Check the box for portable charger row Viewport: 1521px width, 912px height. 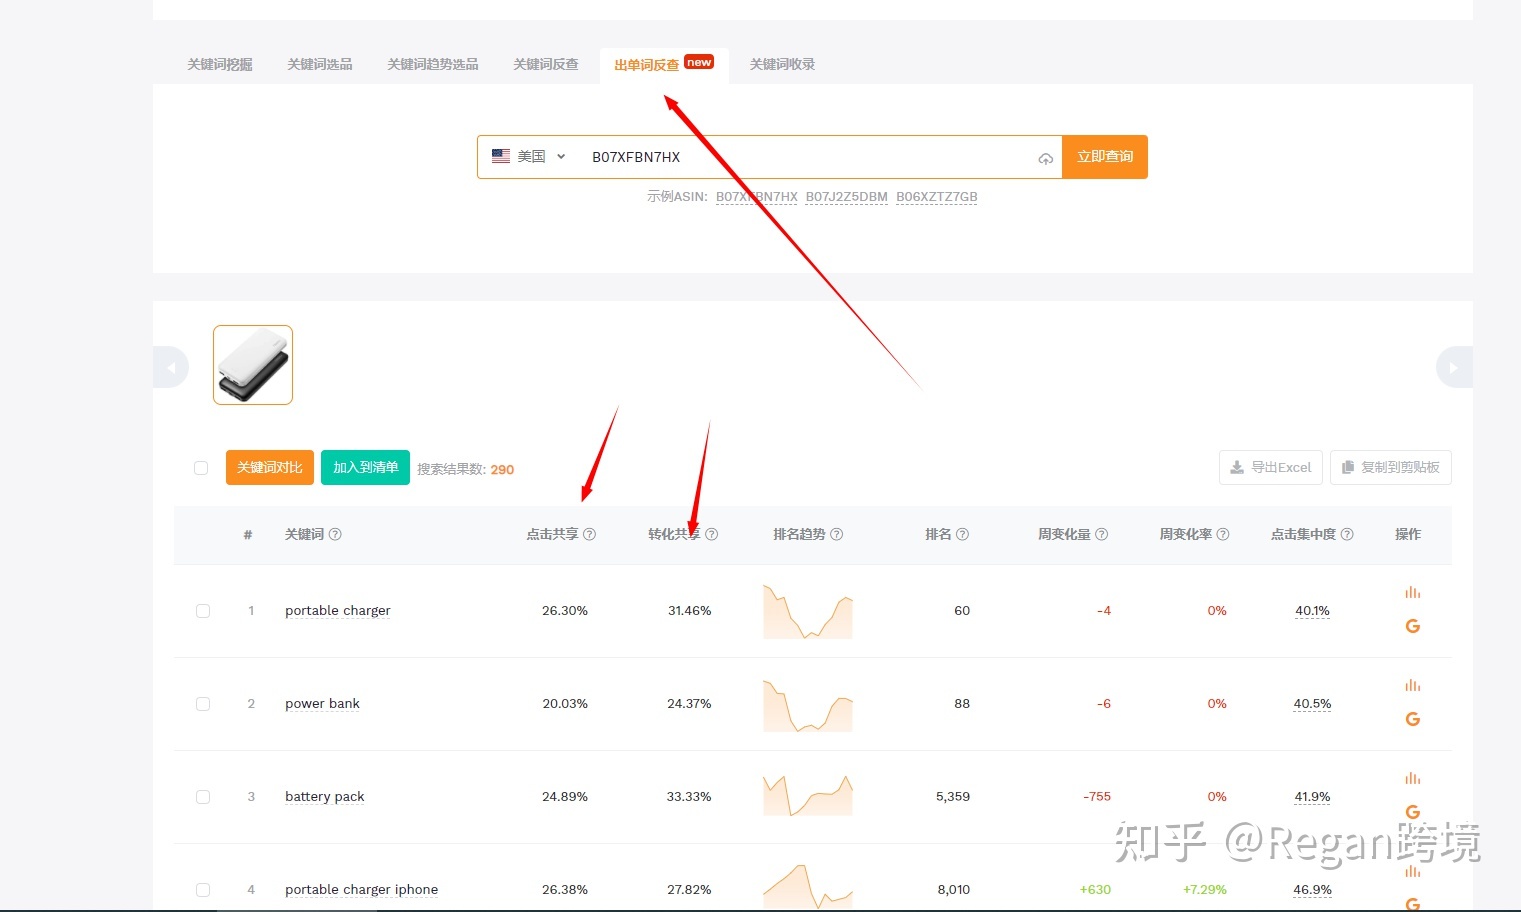(203, 611)
